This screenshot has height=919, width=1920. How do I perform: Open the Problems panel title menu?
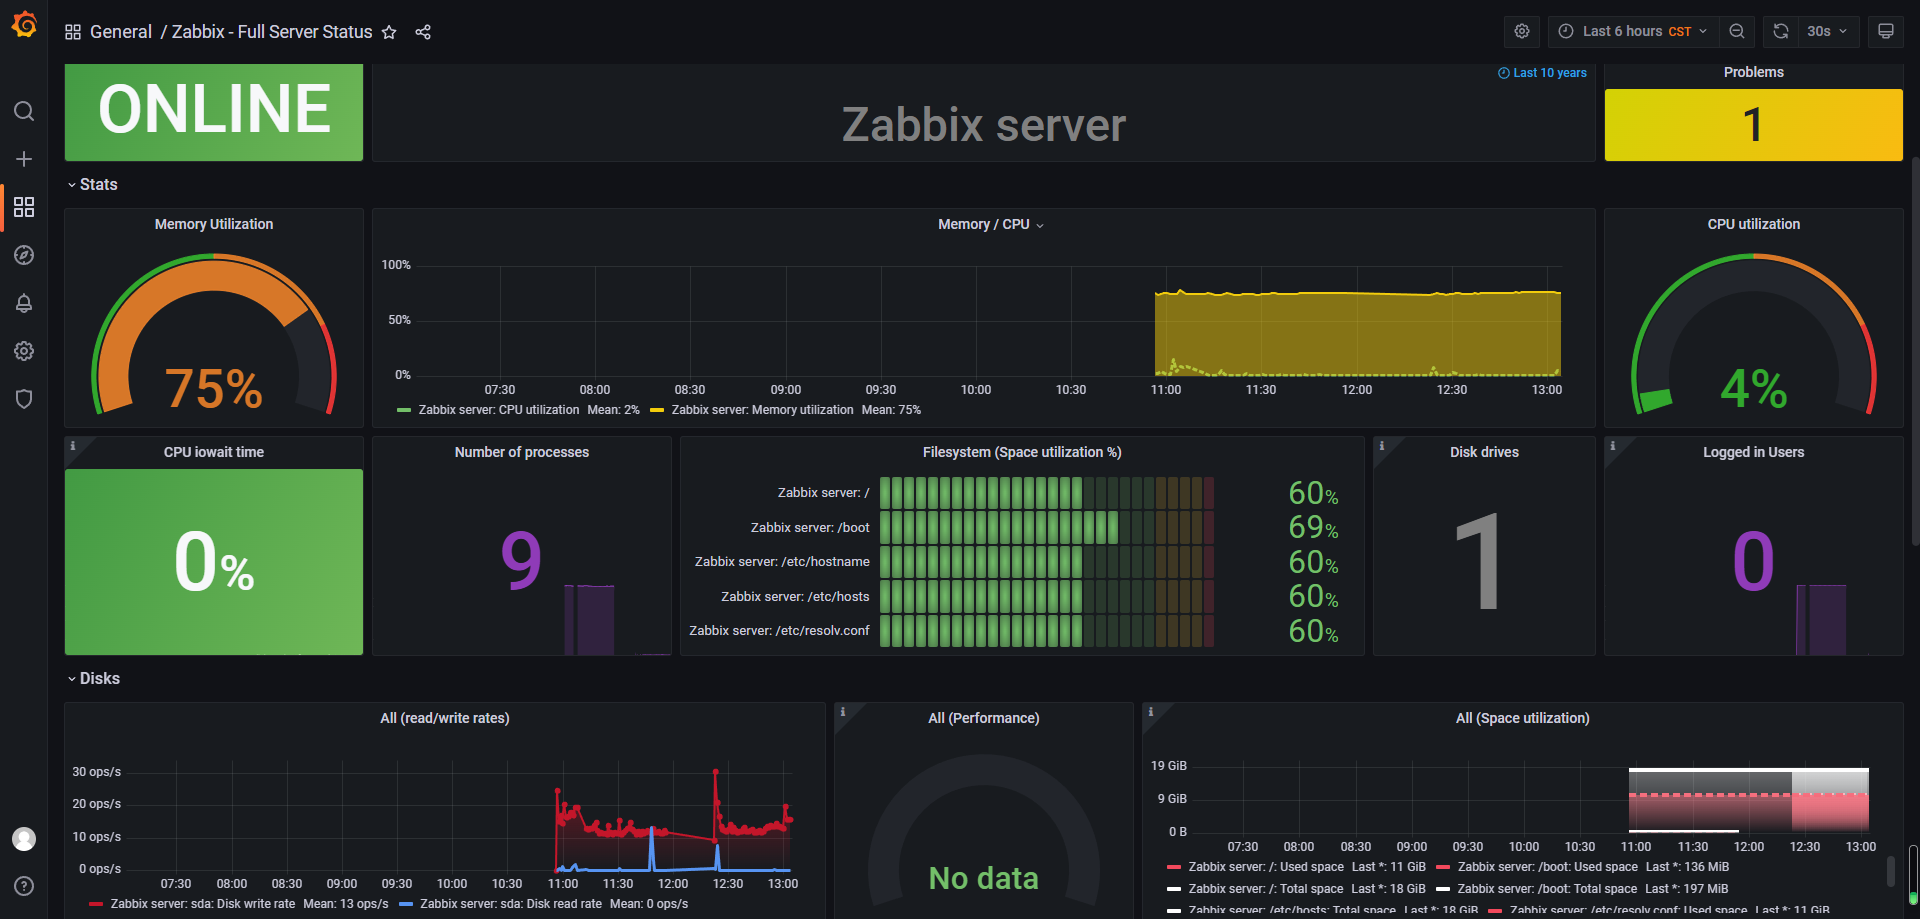point(1754,73)
